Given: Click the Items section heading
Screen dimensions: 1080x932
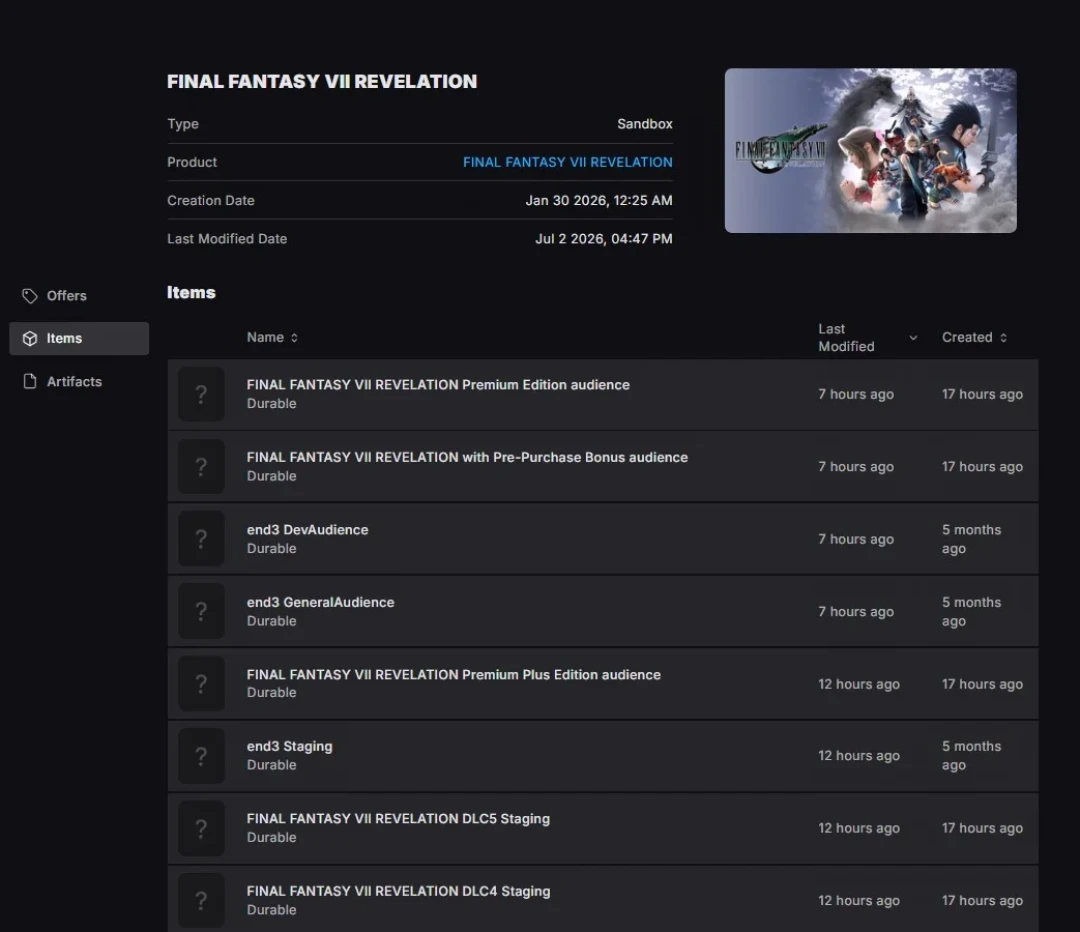Looking at the screenshot, I should (191, 293).
